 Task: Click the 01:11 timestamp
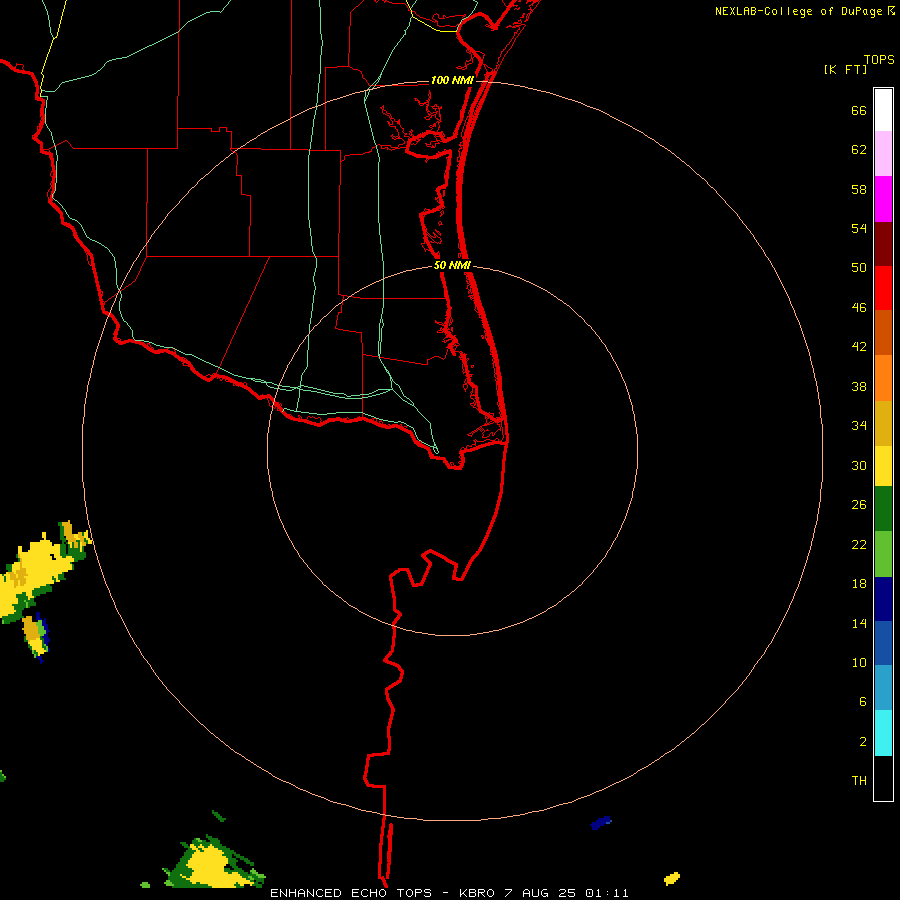click(607, 893)
